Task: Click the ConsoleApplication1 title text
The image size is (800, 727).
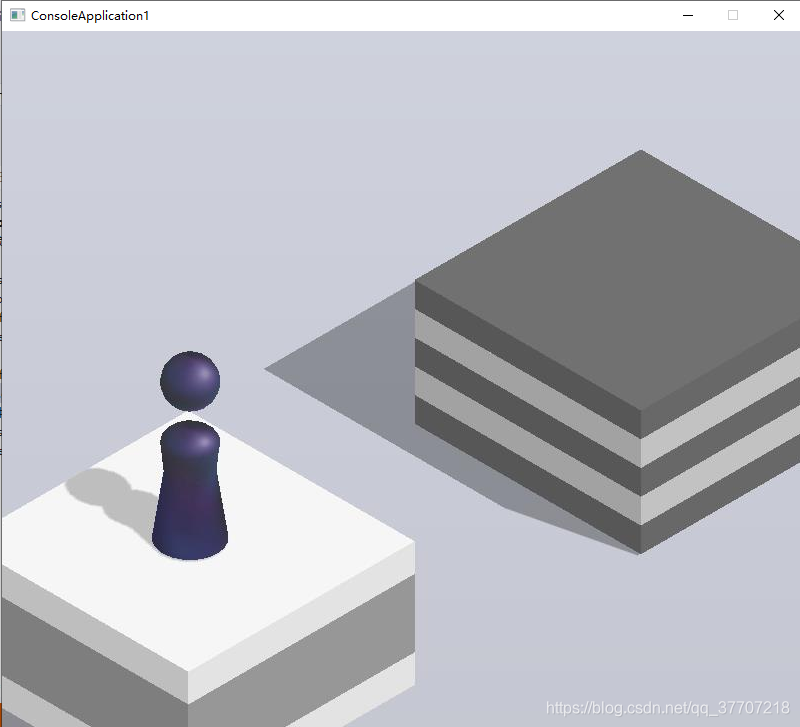Action: 90,16
